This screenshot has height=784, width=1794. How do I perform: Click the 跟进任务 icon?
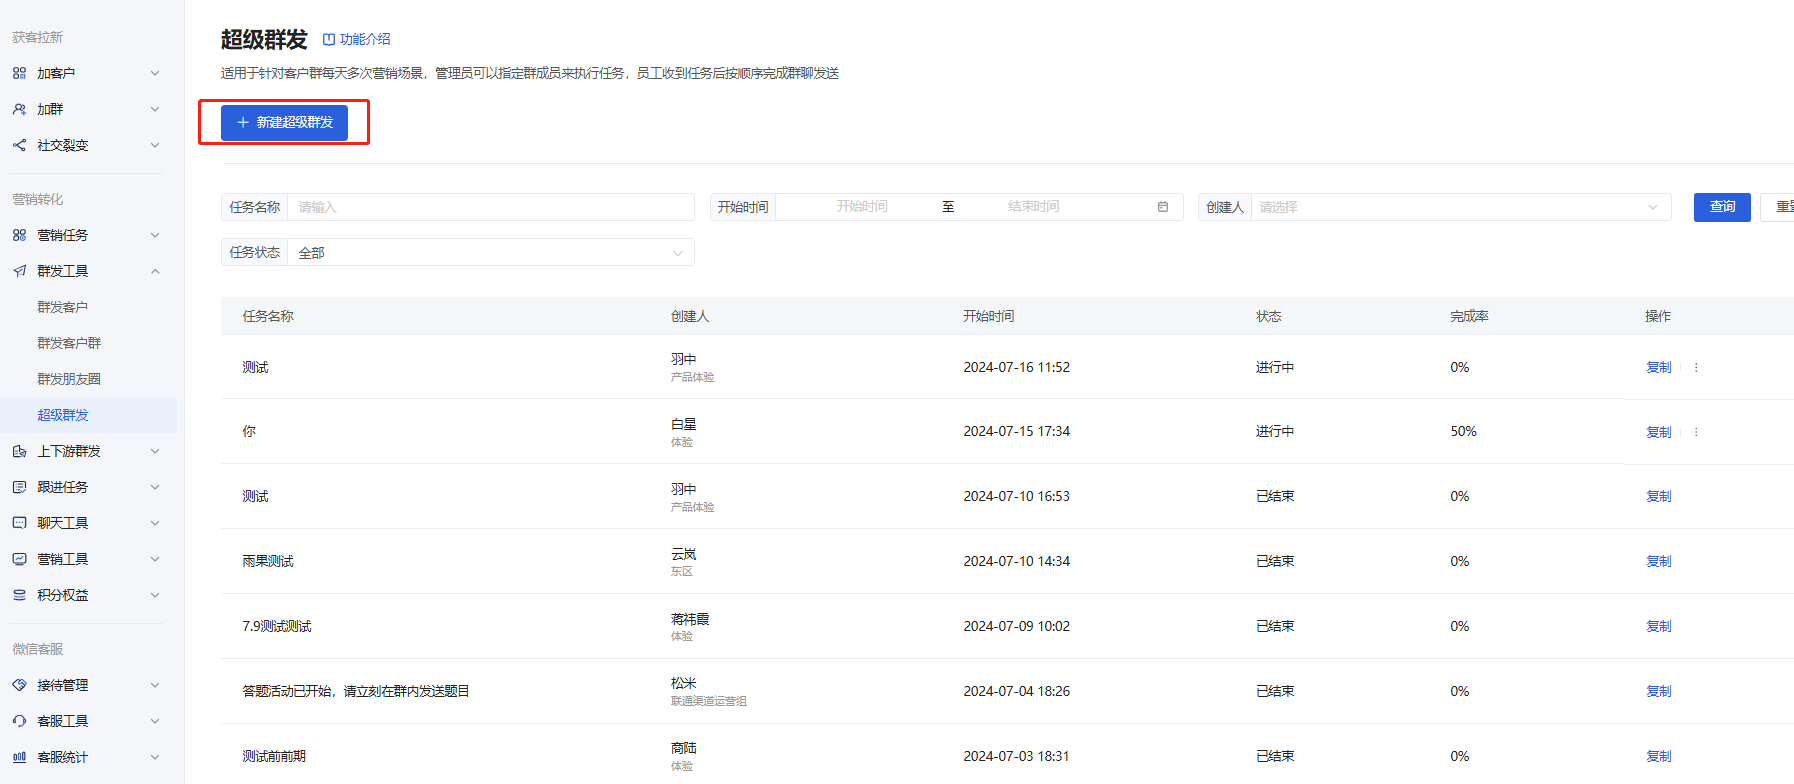coord(19,487)
